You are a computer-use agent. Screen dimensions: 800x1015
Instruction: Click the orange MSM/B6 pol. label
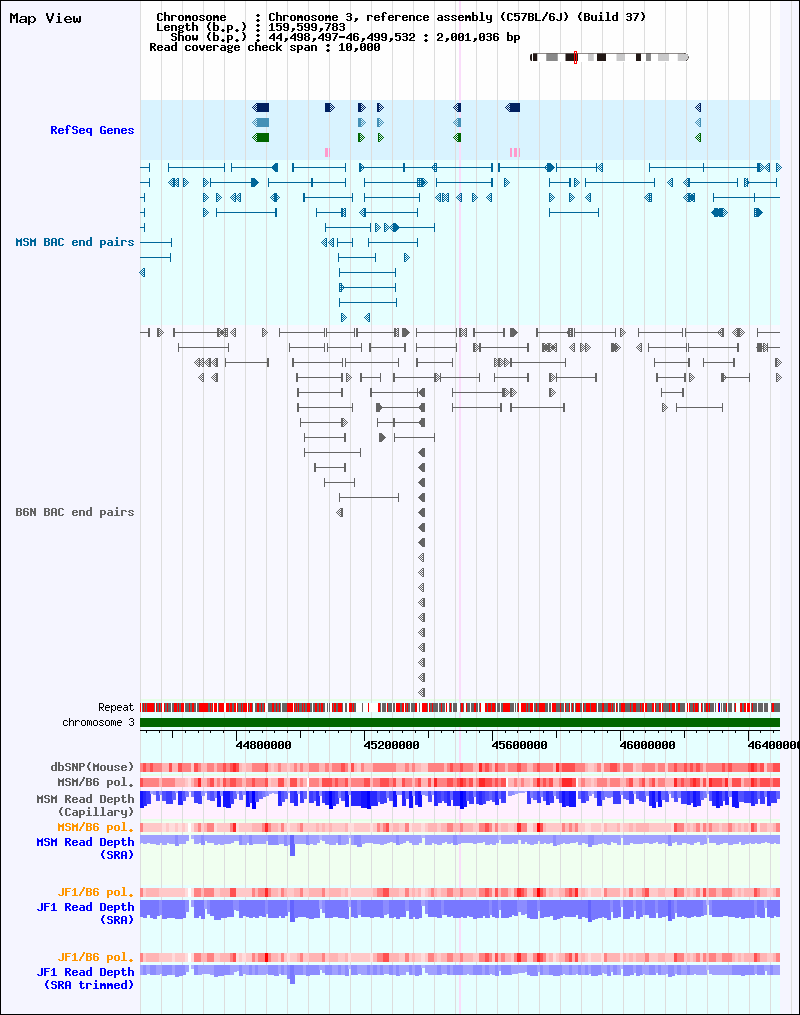click(96, 827)
